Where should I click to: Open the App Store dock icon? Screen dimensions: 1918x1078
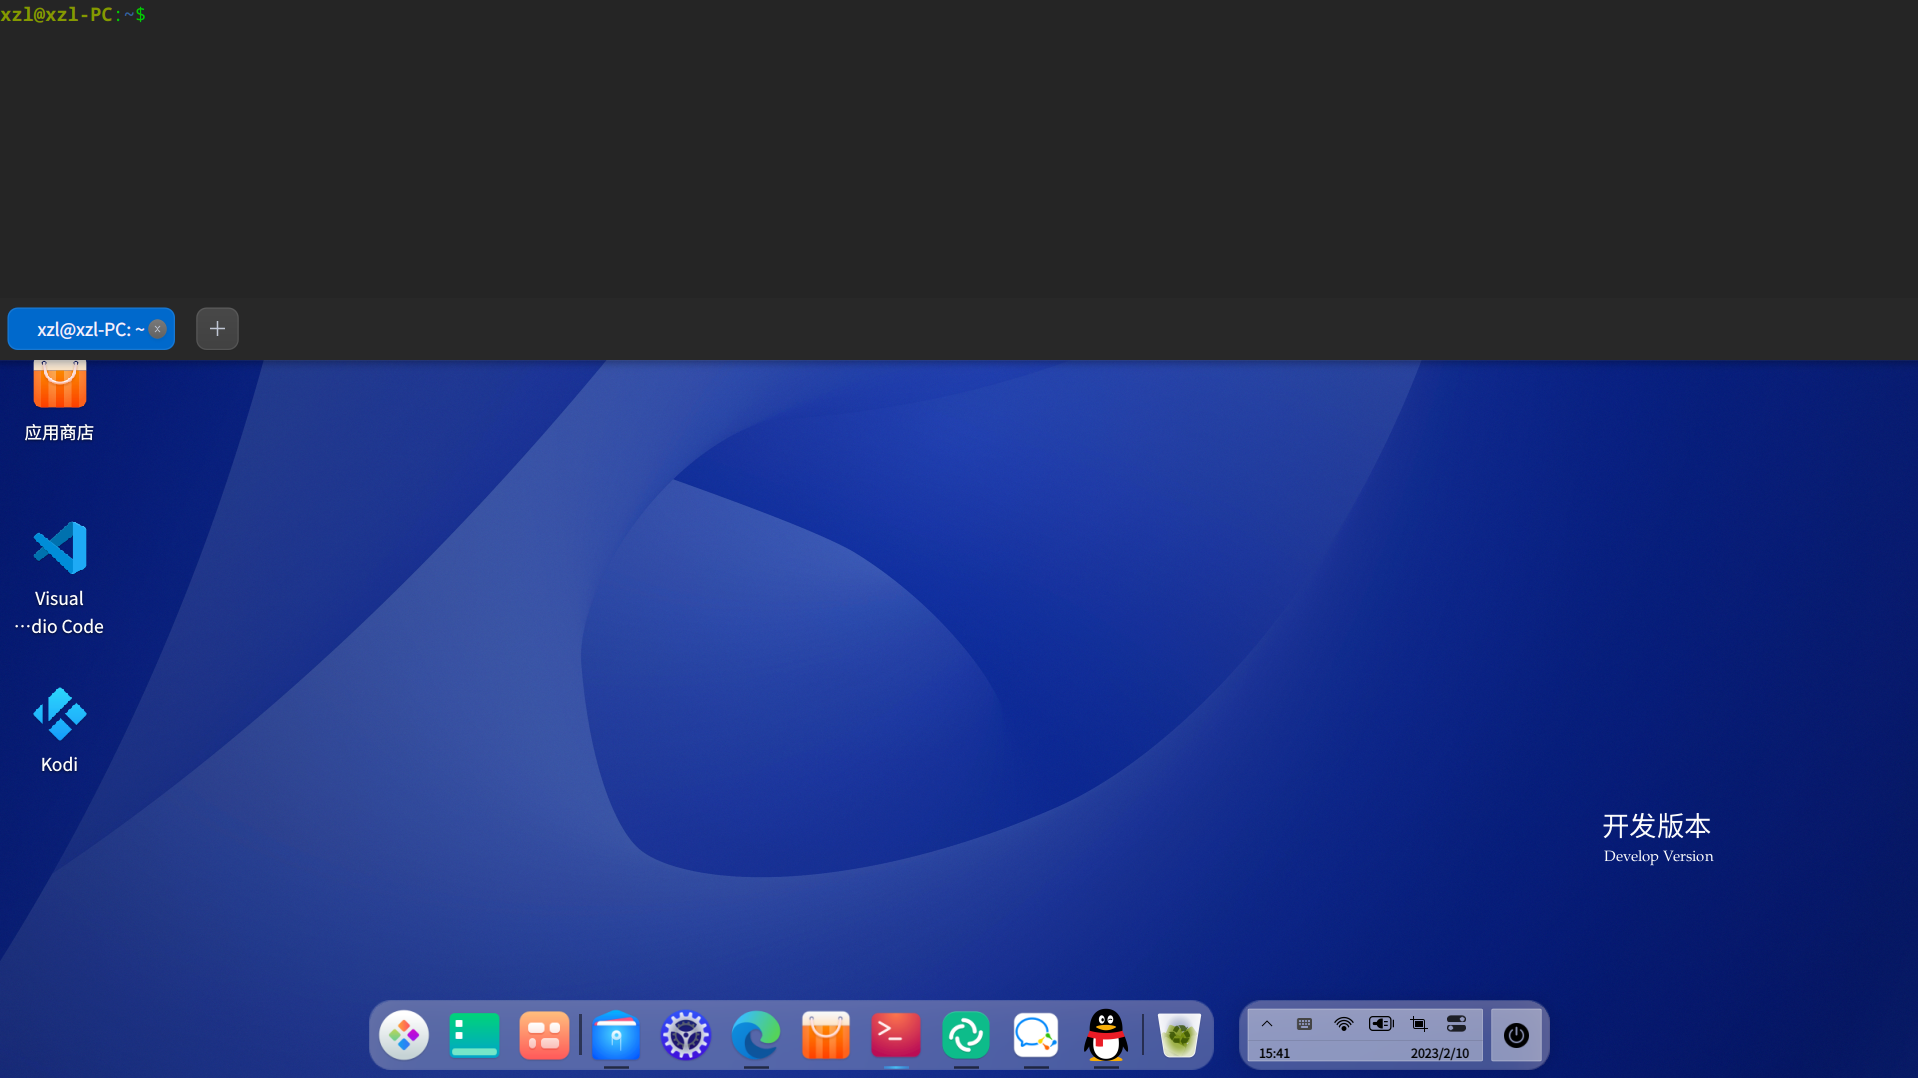[x=826, y=1035]
